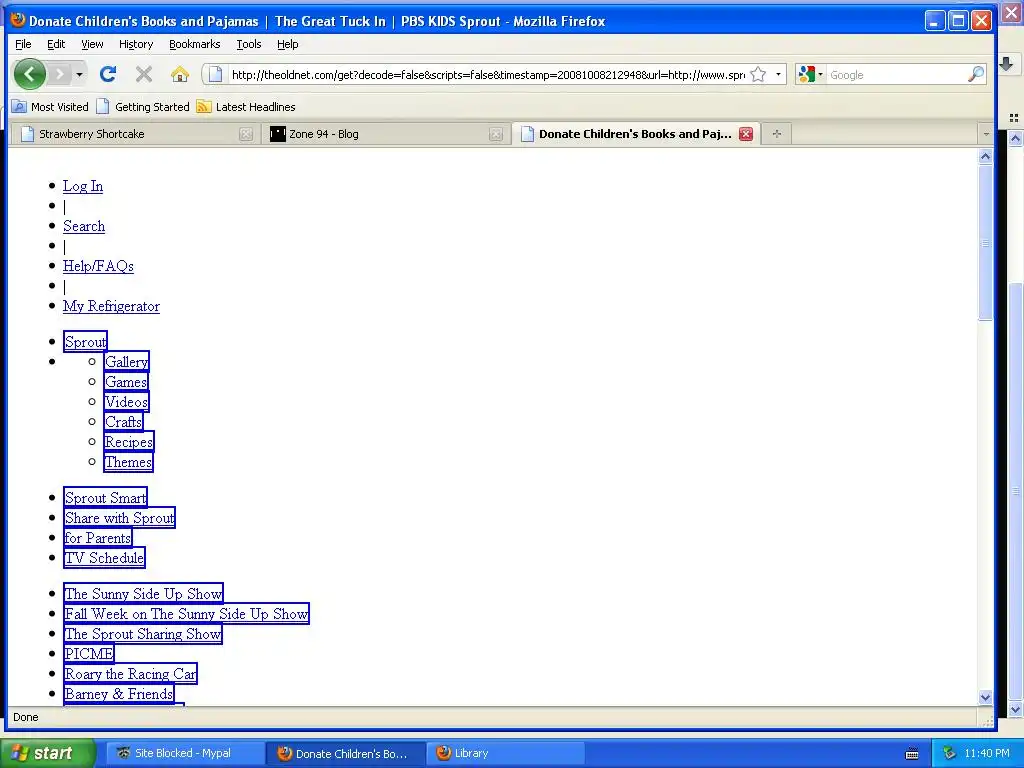Viewport: 1024px width, 768px height.
Task: Open the Crafts link
Action: tap(123, 422)
